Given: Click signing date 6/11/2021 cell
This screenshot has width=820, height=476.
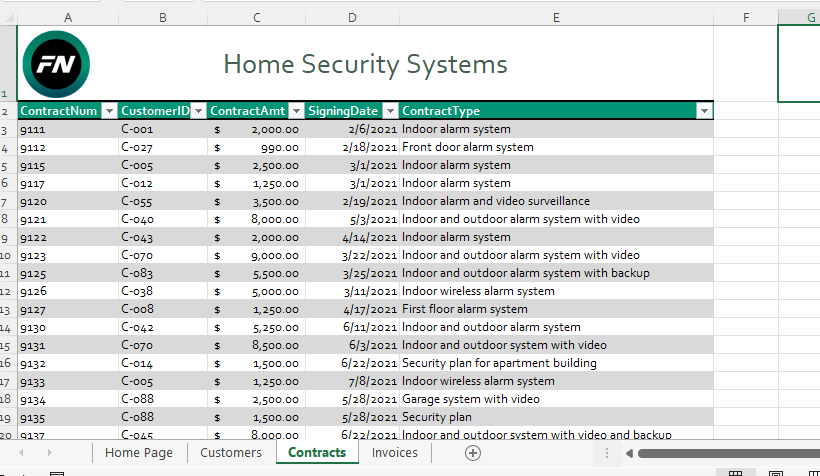Looking at the screenshot, I should (352, 327).
